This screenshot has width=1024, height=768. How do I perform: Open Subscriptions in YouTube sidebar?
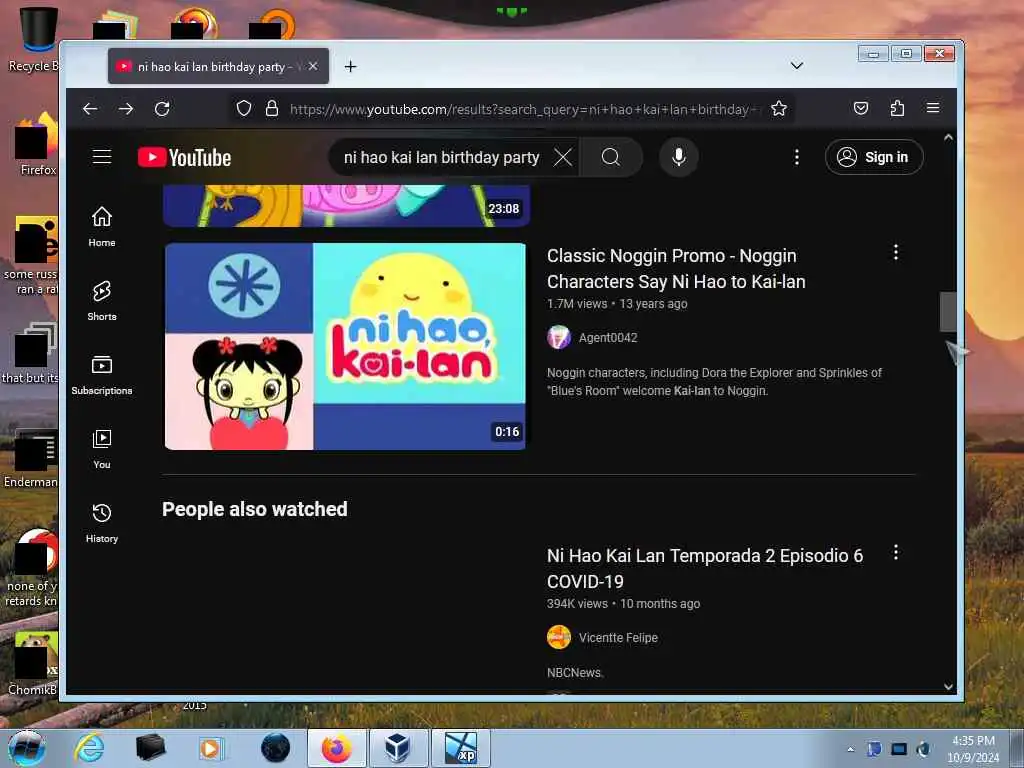point(102,375)
